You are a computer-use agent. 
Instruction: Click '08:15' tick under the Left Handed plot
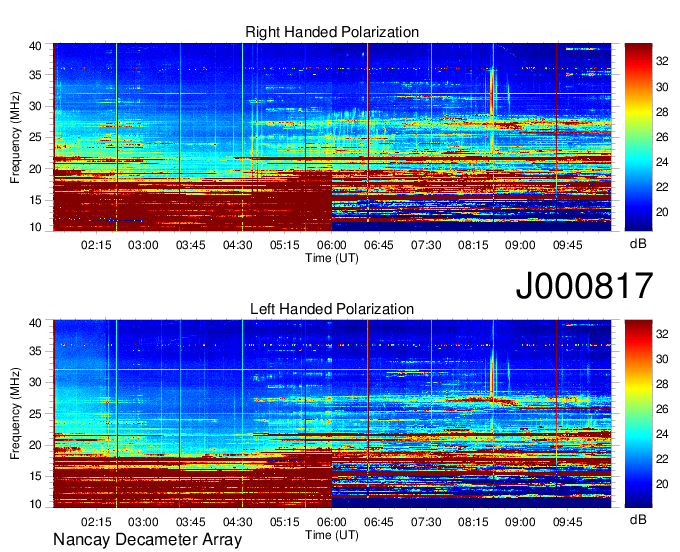473,522
